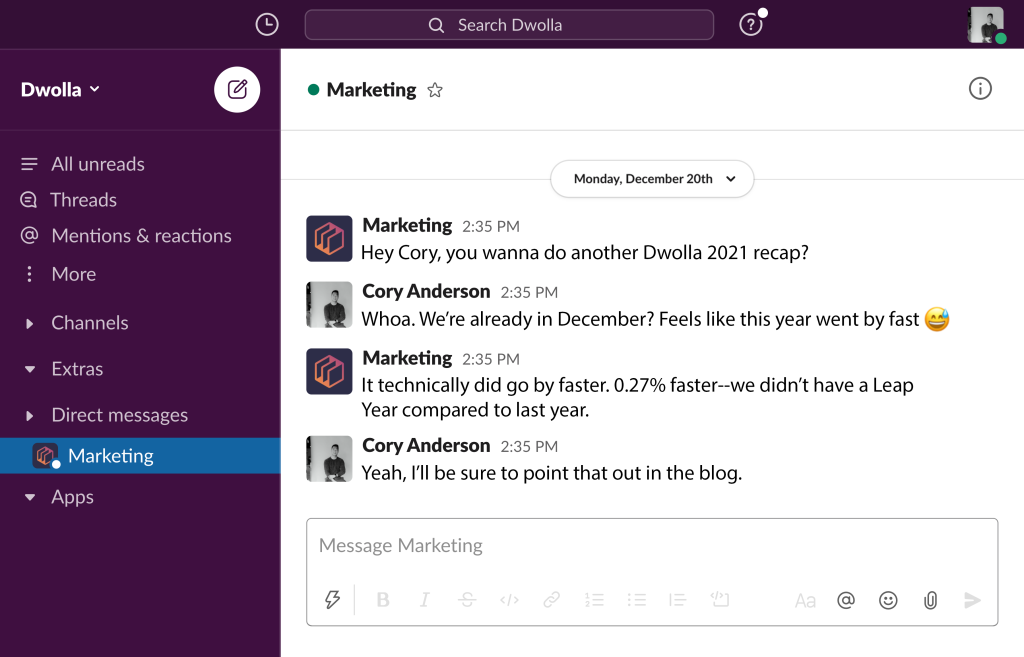This screenshot has width=1024, height=657.
Task: Click the All unreads lines icon
Action: 29,164
